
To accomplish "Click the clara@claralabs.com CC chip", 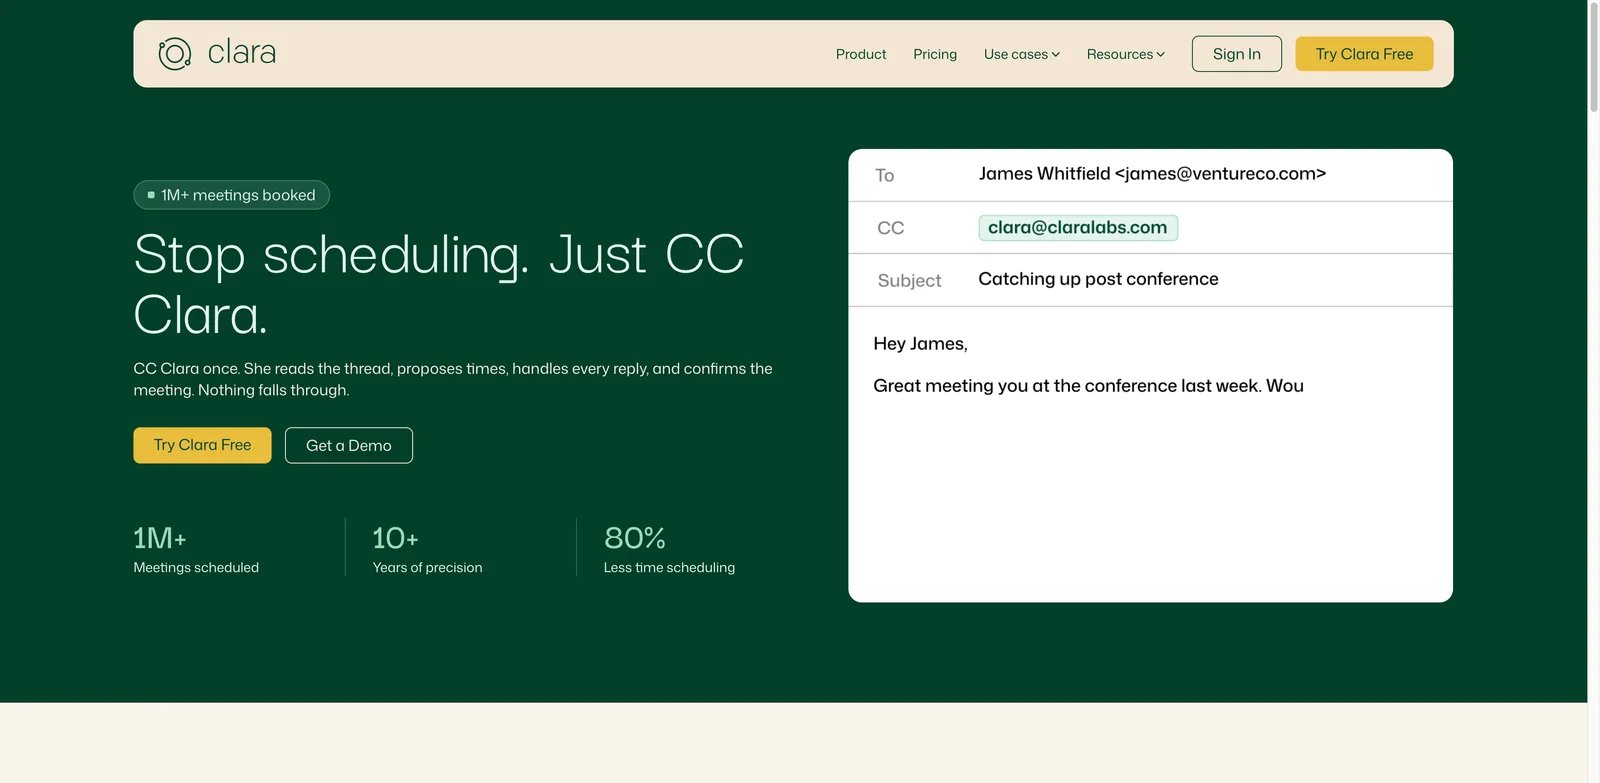I will (1078, 228).
